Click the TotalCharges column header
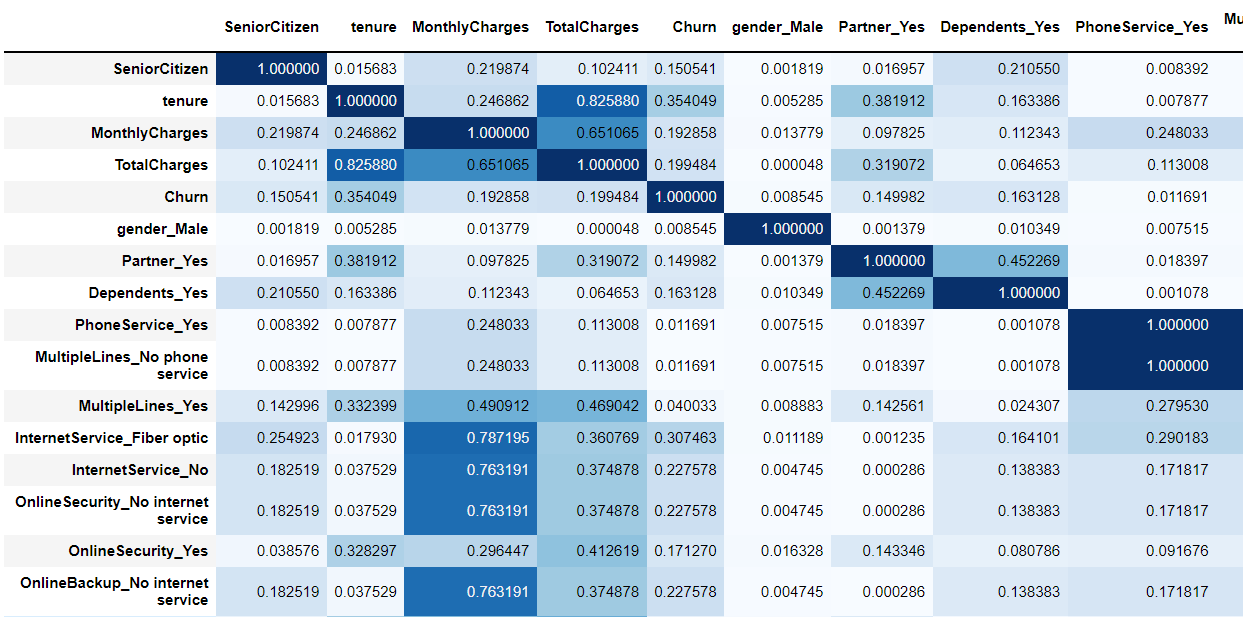The image size is (1248, 617). point(591,27)
